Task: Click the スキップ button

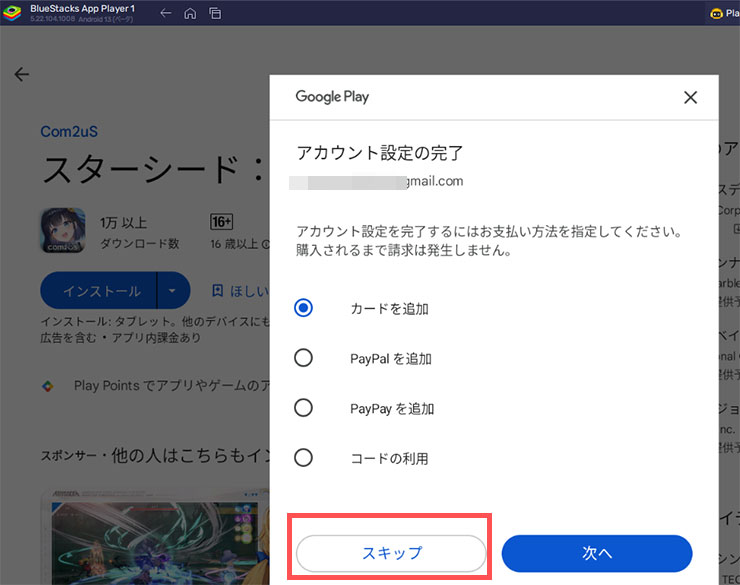Action: 391,553
